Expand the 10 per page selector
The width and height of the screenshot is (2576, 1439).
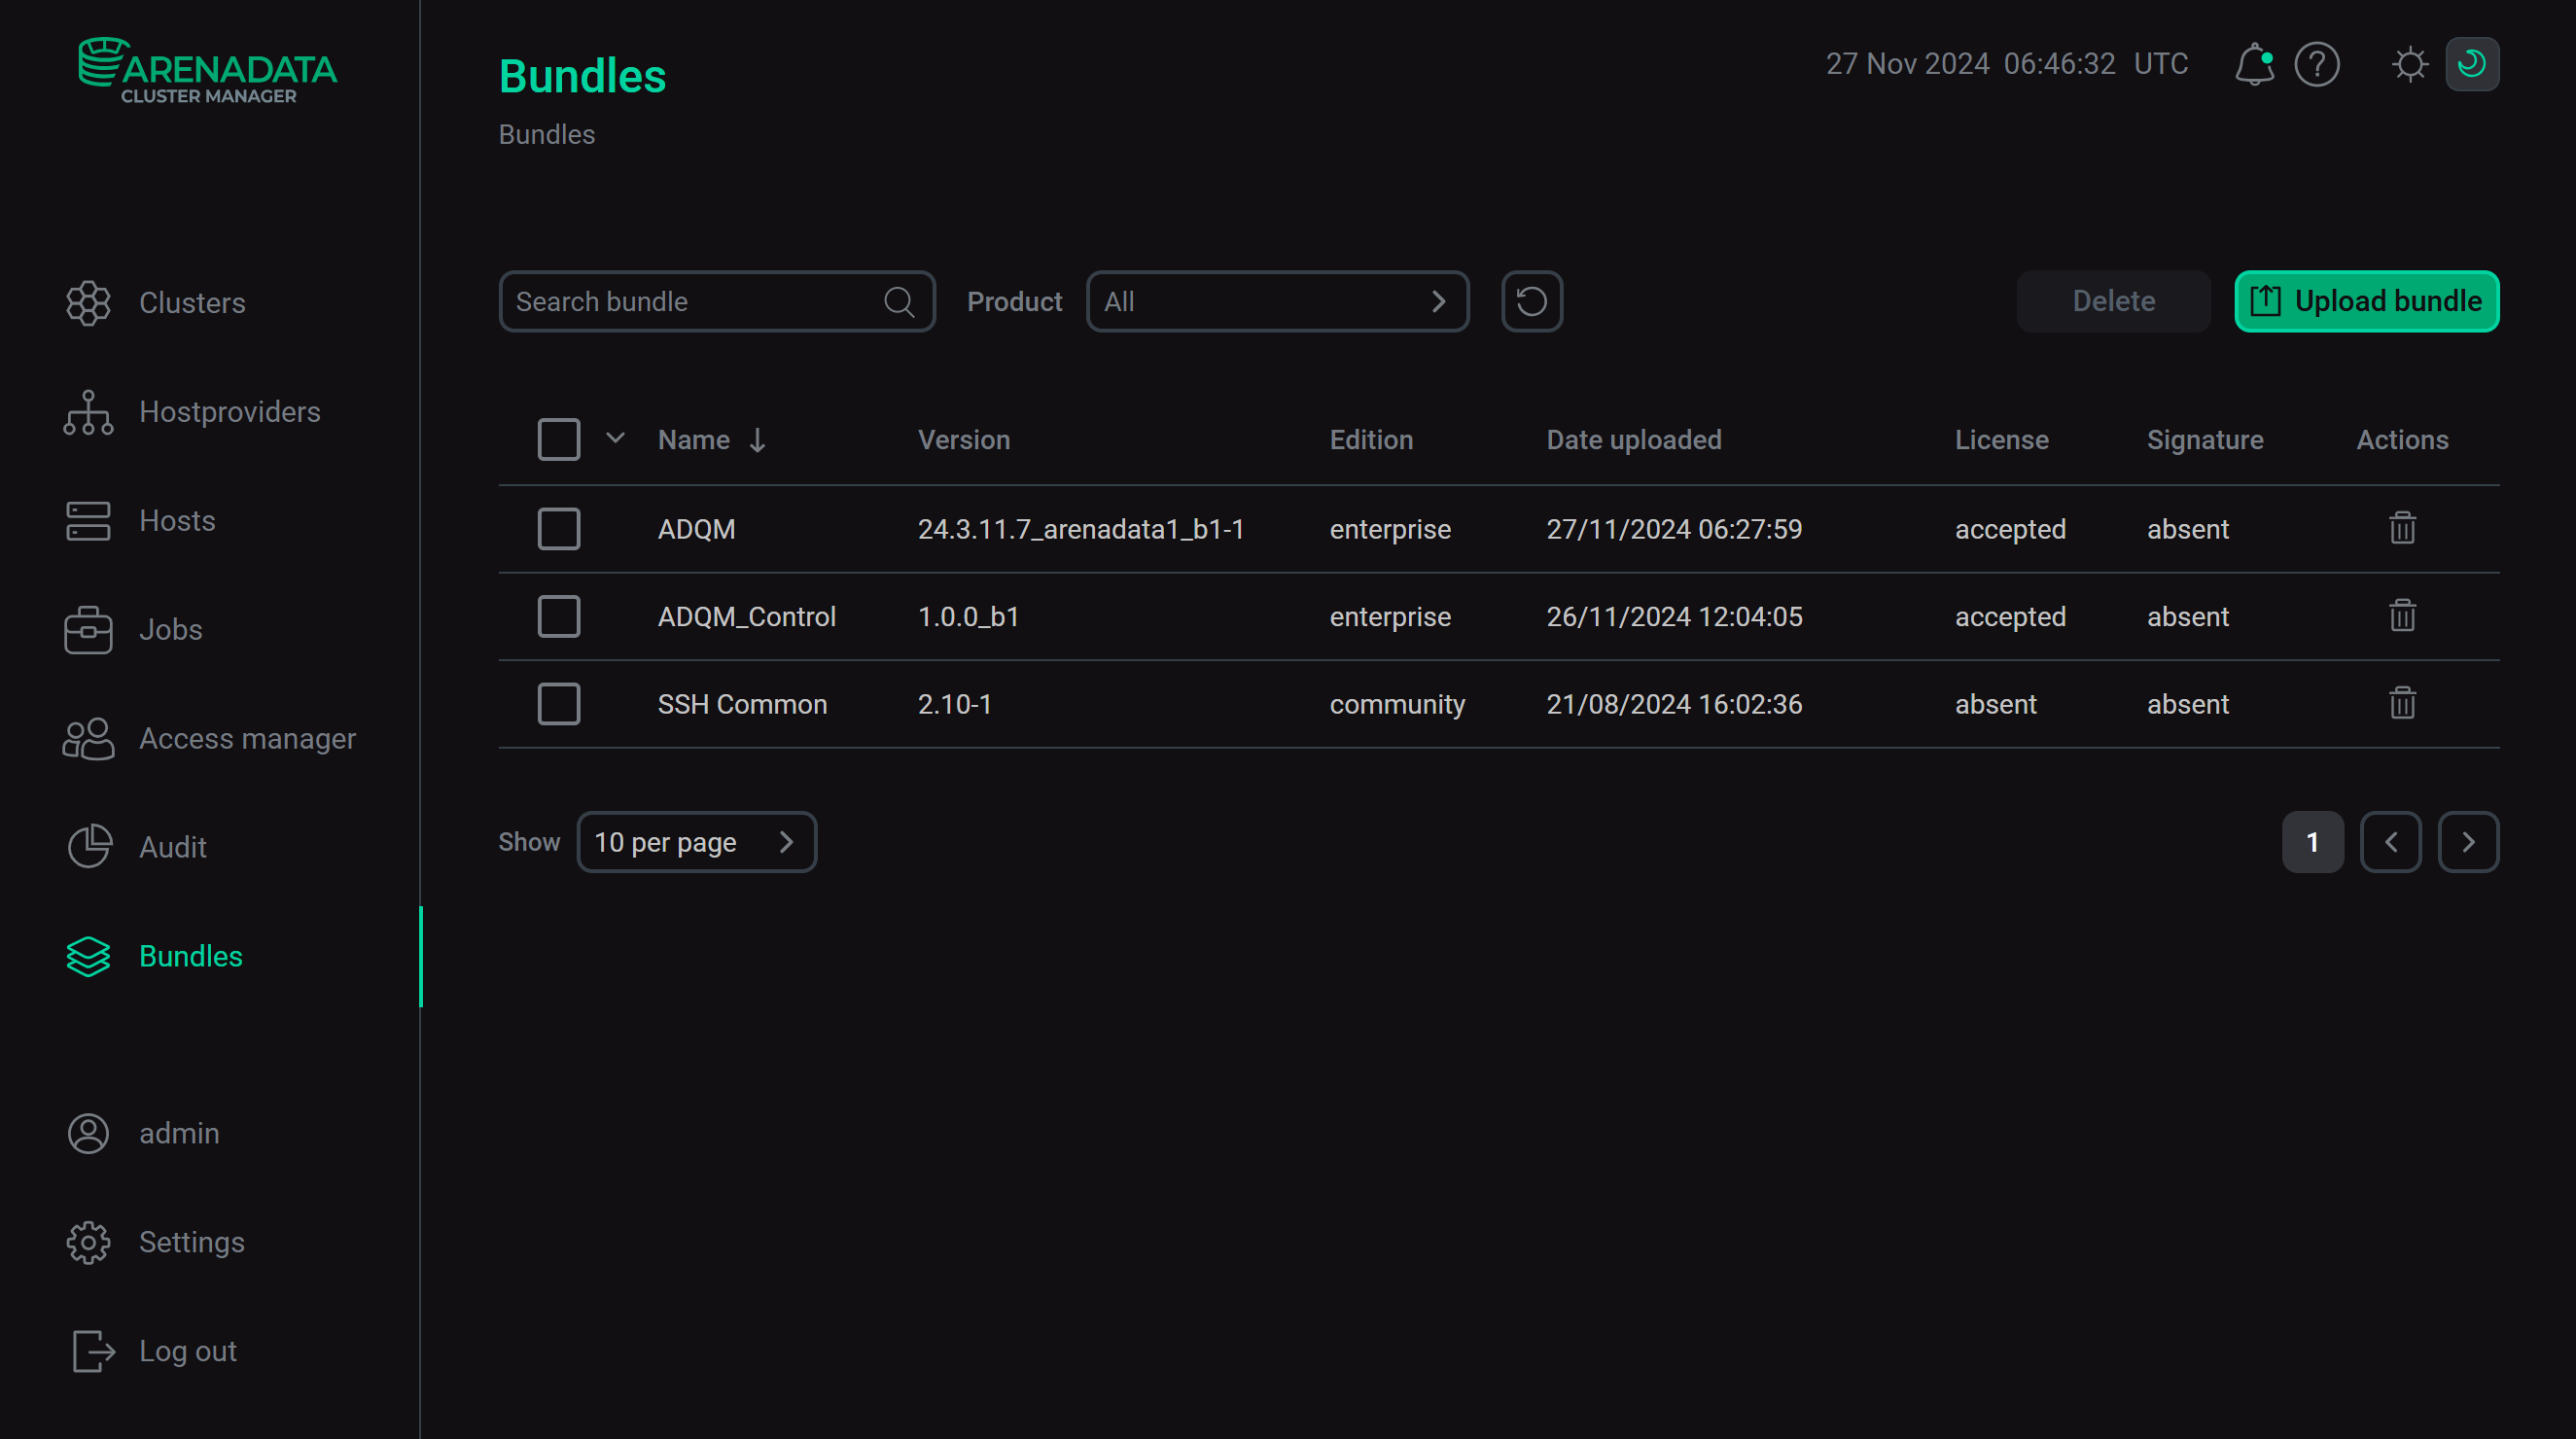click(x=696, y=842)
